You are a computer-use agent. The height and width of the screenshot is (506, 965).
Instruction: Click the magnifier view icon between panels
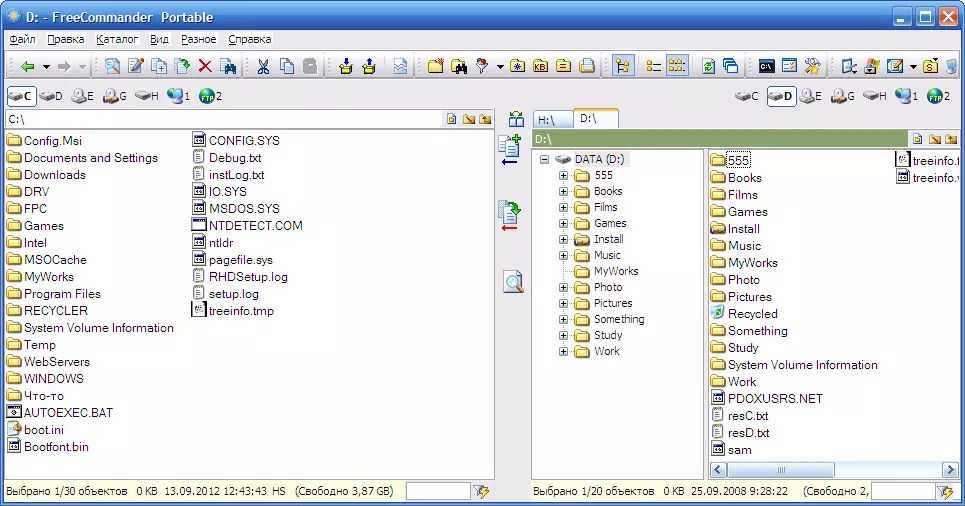[512, 282]
